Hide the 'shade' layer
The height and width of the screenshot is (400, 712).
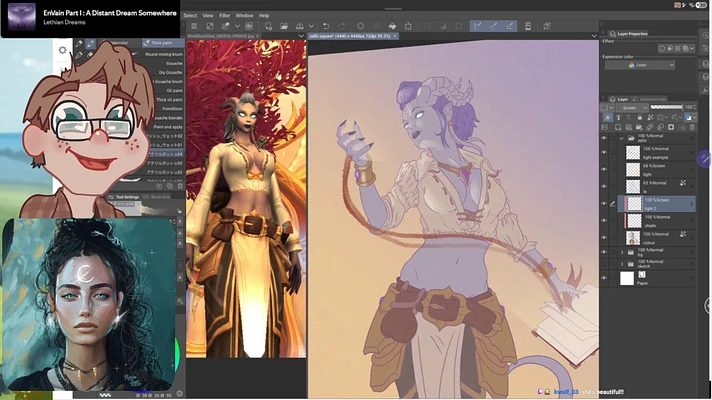(x=604, y=221)
